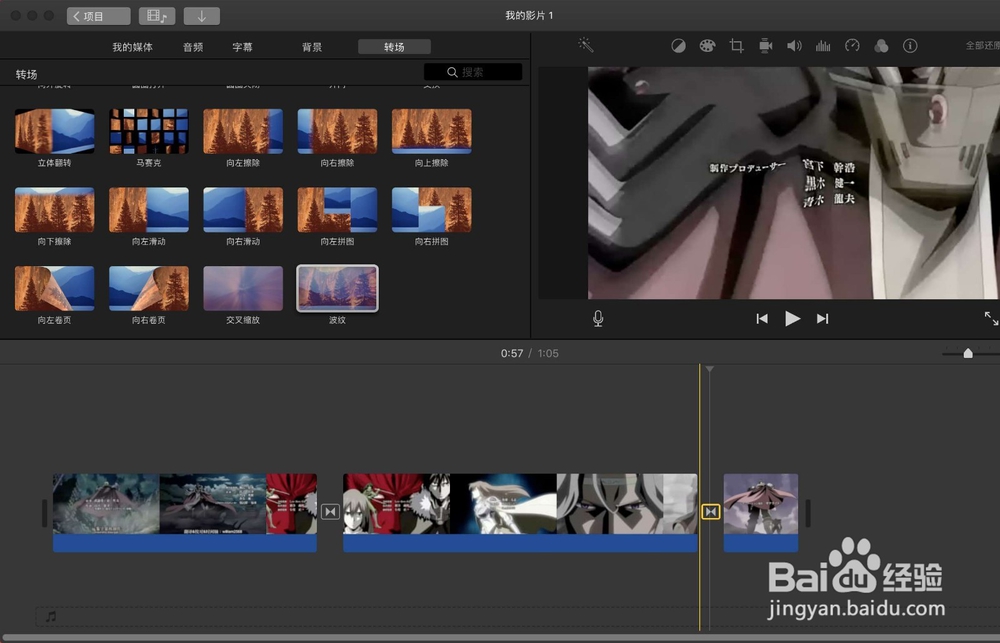Click the timeline zoom slider handle
This screenshot has width=1000, height=643.
pyautogui.click(x=967, y=353)
